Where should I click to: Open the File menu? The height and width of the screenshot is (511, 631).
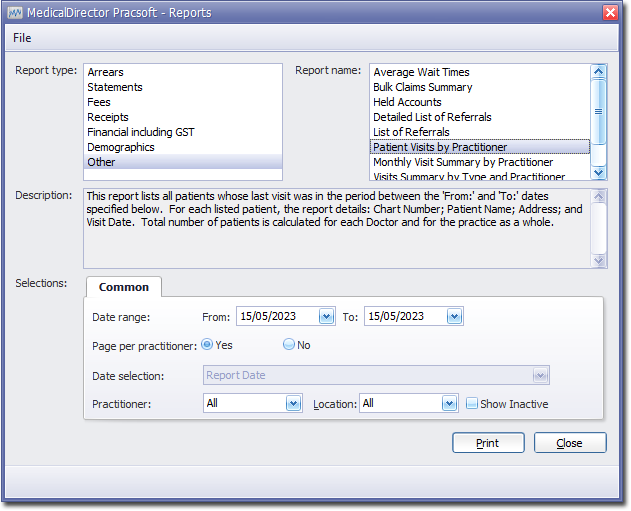click(x=22, y=38)
